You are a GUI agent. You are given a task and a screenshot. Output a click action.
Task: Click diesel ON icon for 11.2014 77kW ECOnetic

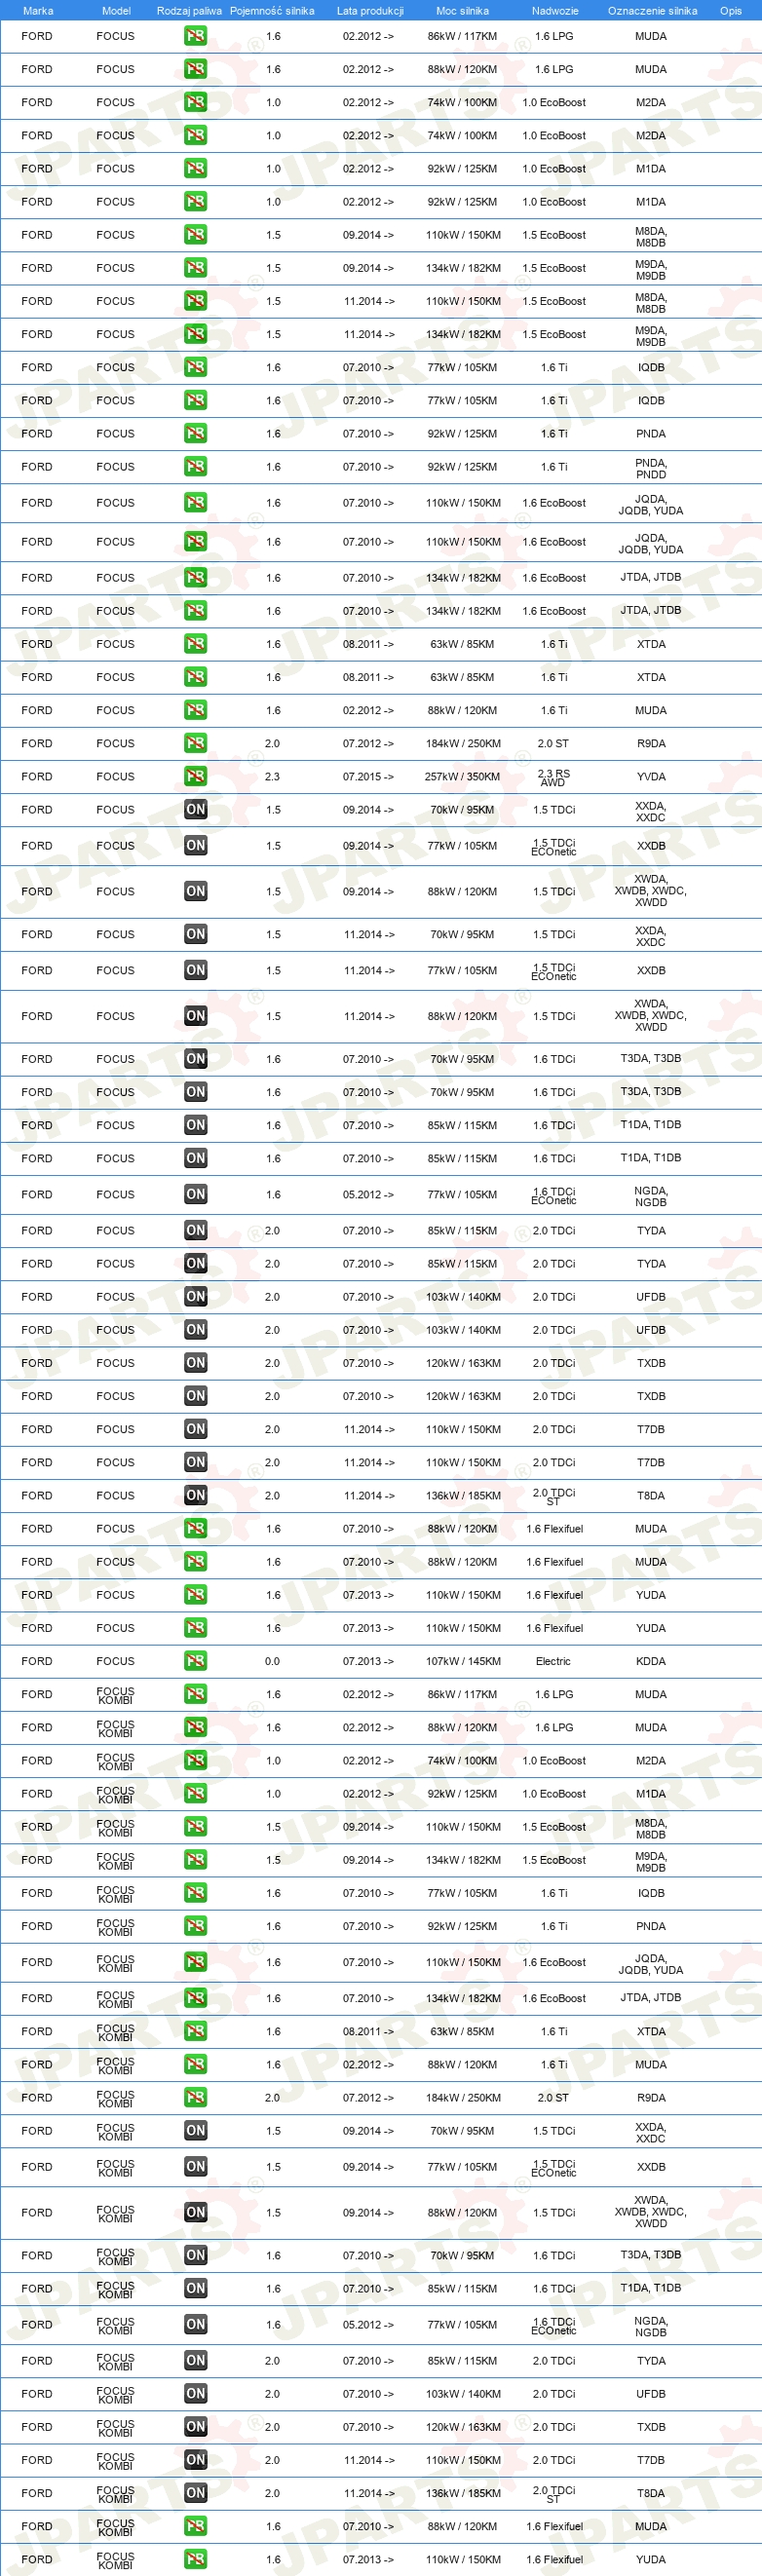(x=195, y=970)
